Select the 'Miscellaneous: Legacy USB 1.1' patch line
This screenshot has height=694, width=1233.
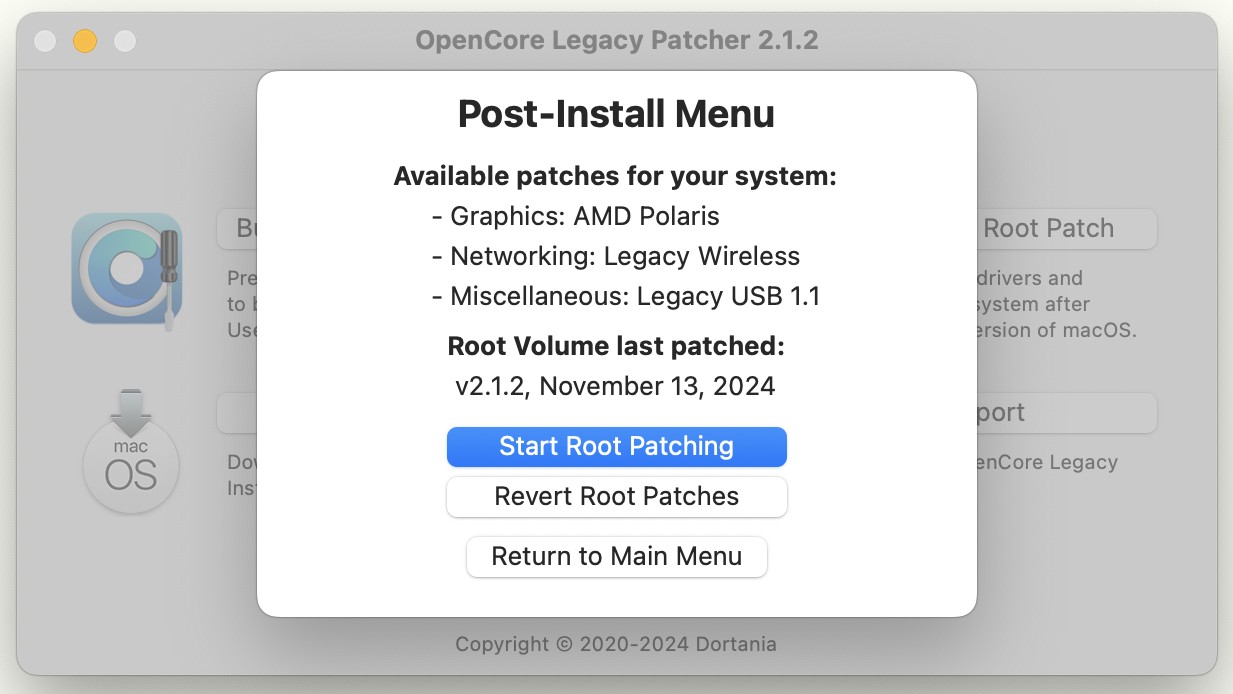pos(626,297)
